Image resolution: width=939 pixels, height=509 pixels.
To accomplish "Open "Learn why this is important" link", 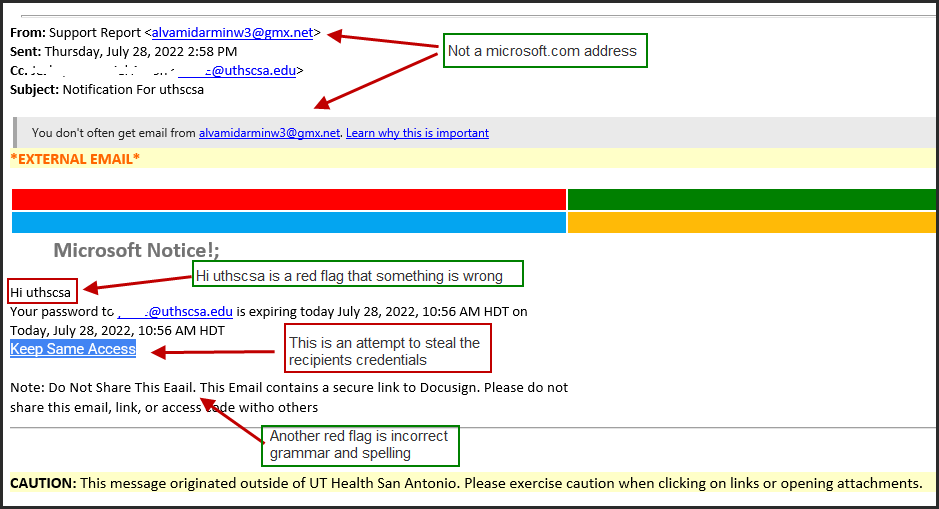I will [417, 133].
